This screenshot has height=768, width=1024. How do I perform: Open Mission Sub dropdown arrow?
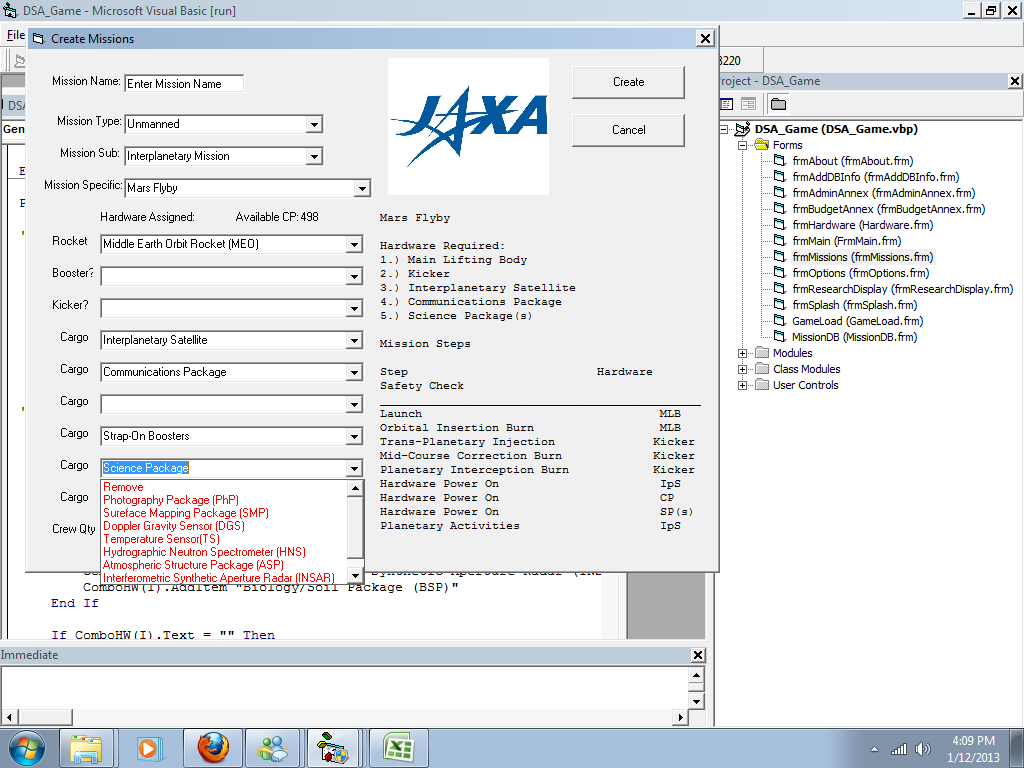[x=314, y=156]
